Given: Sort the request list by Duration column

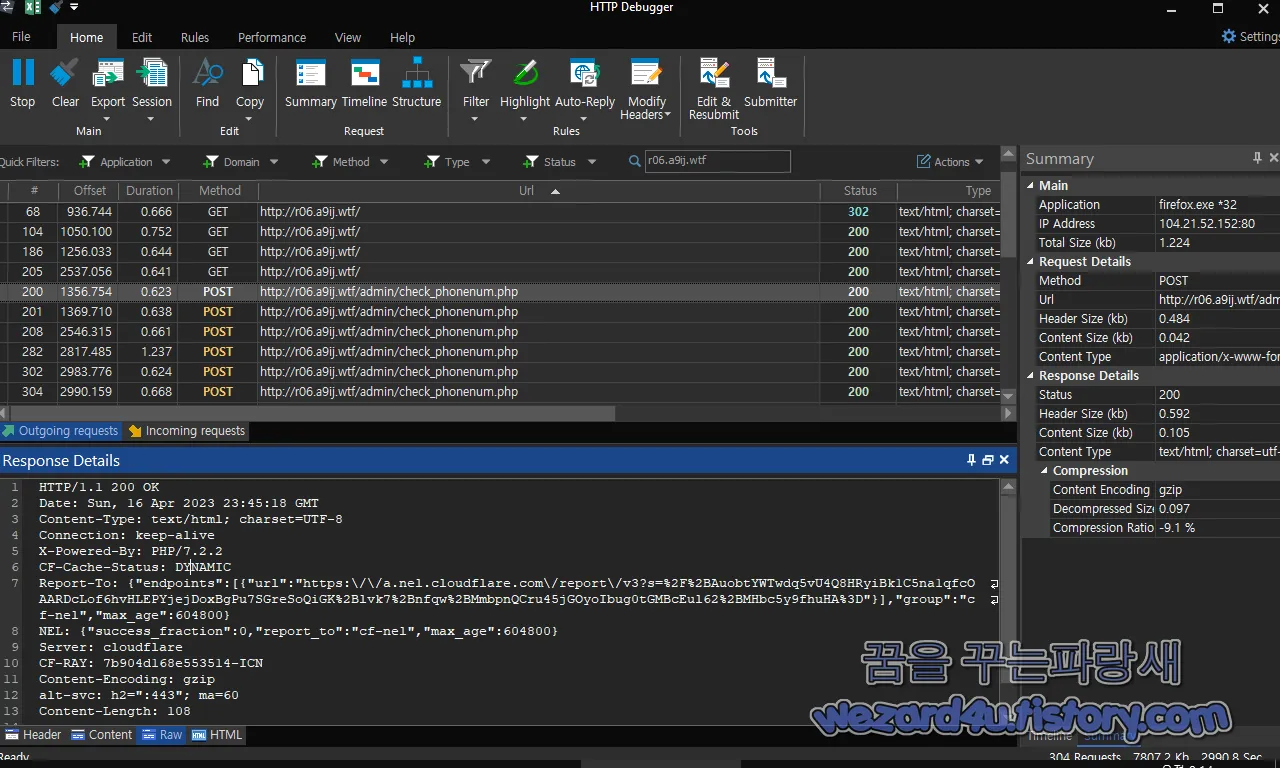Looking at the screenshot, I should pos(149,191).
